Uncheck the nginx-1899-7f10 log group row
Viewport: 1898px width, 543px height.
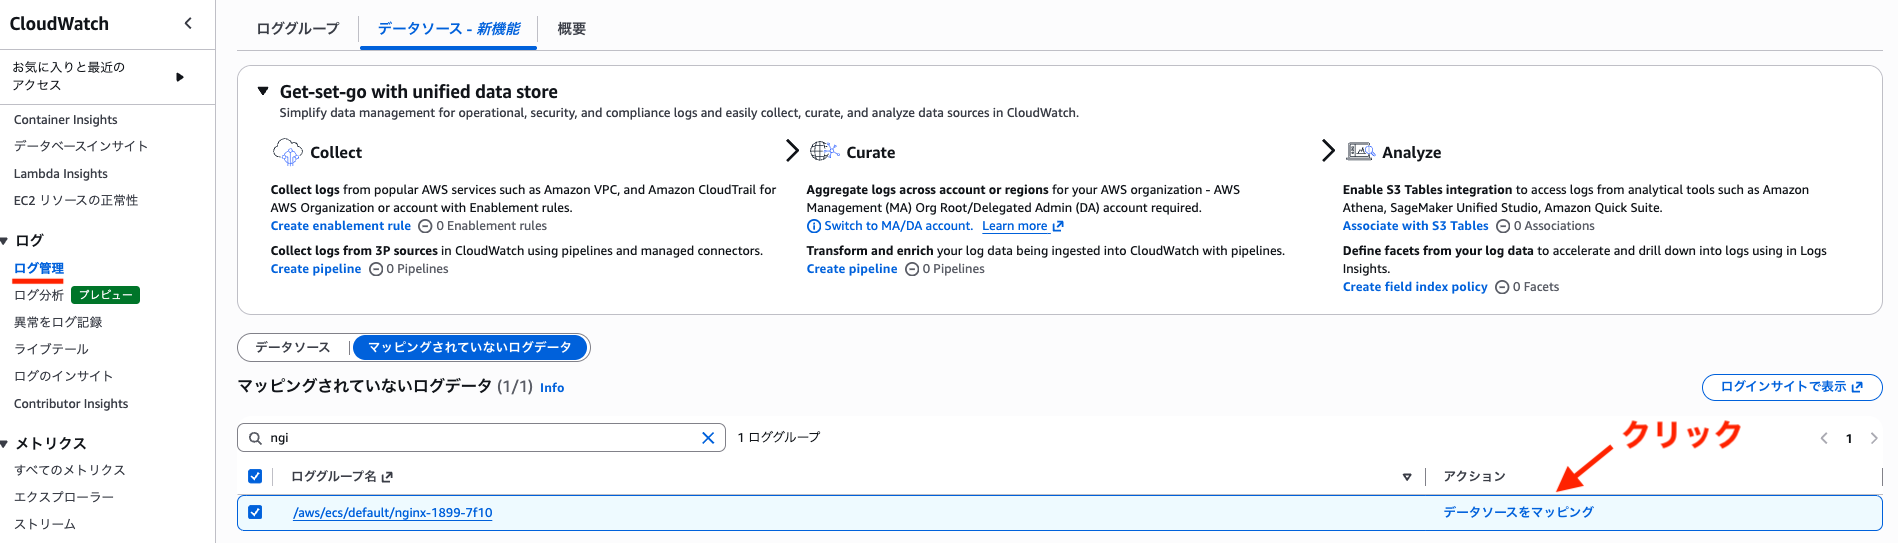255,512
